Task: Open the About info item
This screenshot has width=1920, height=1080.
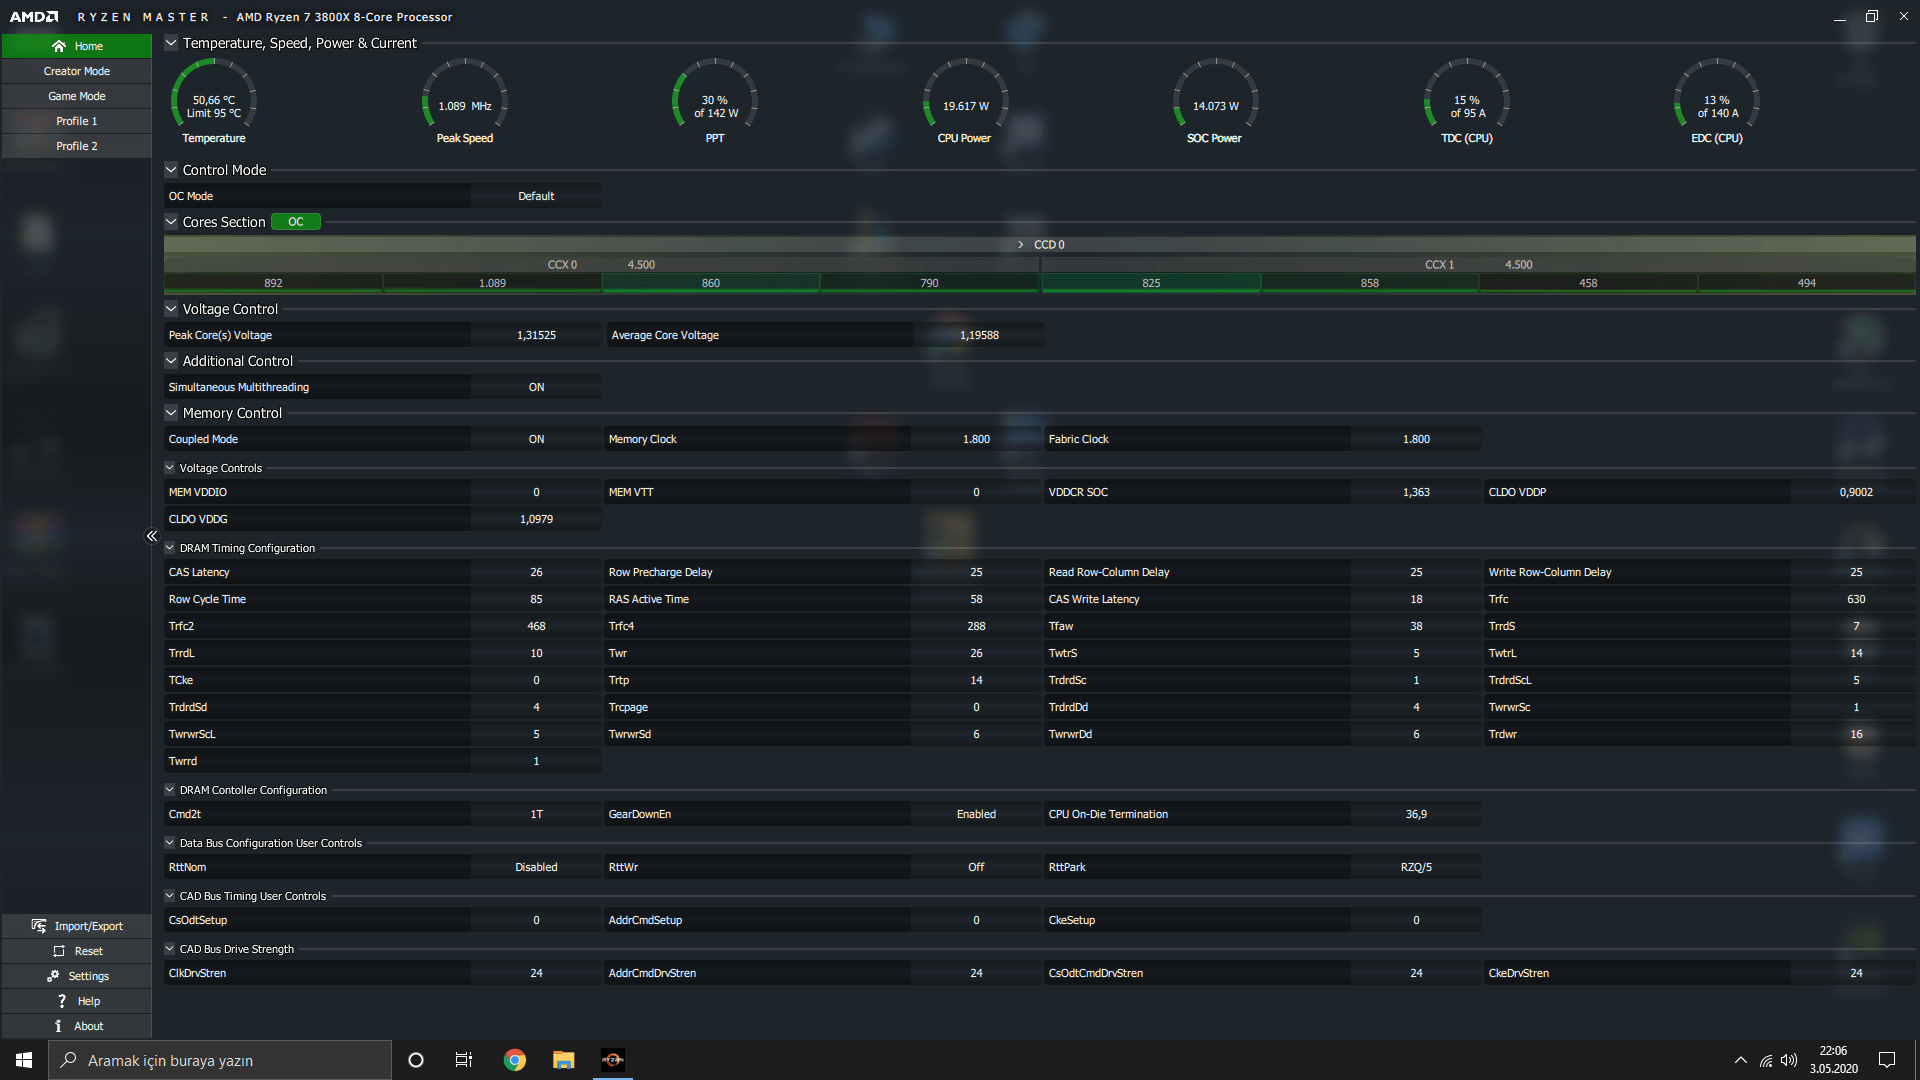Action: click(58, 1026)
